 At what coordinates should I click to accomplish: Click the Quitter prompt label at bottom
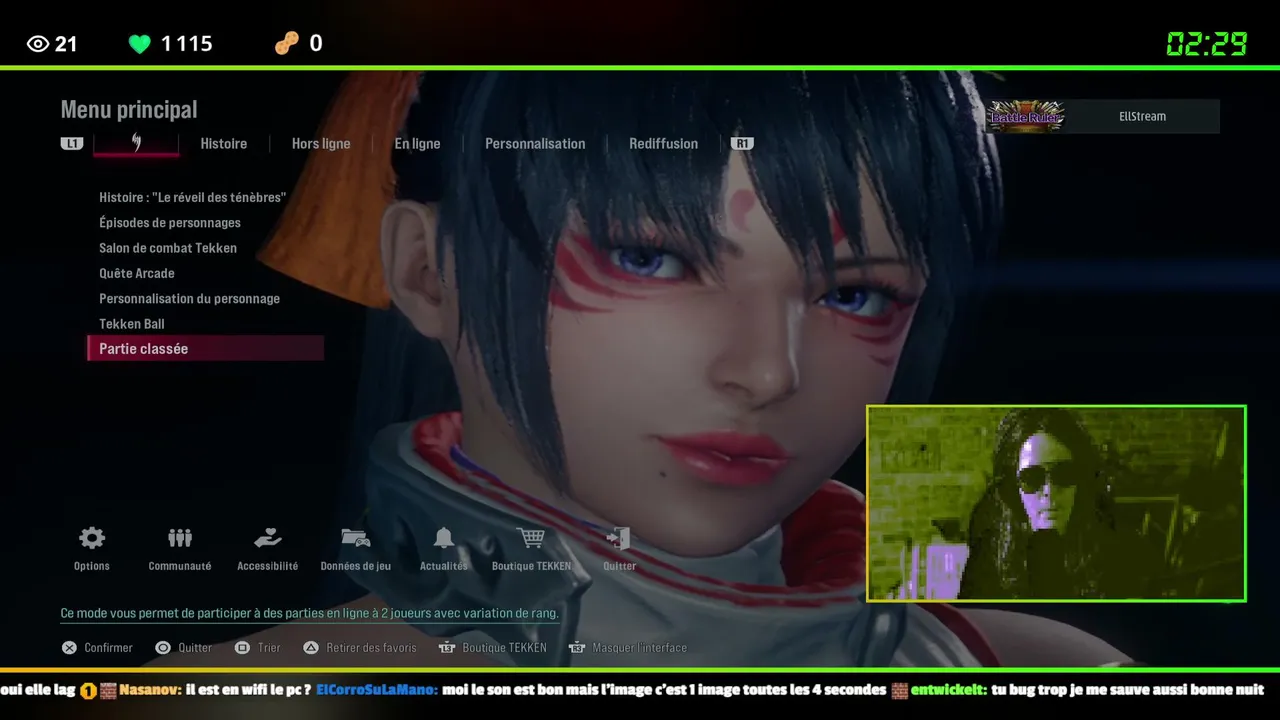(195, 648)
